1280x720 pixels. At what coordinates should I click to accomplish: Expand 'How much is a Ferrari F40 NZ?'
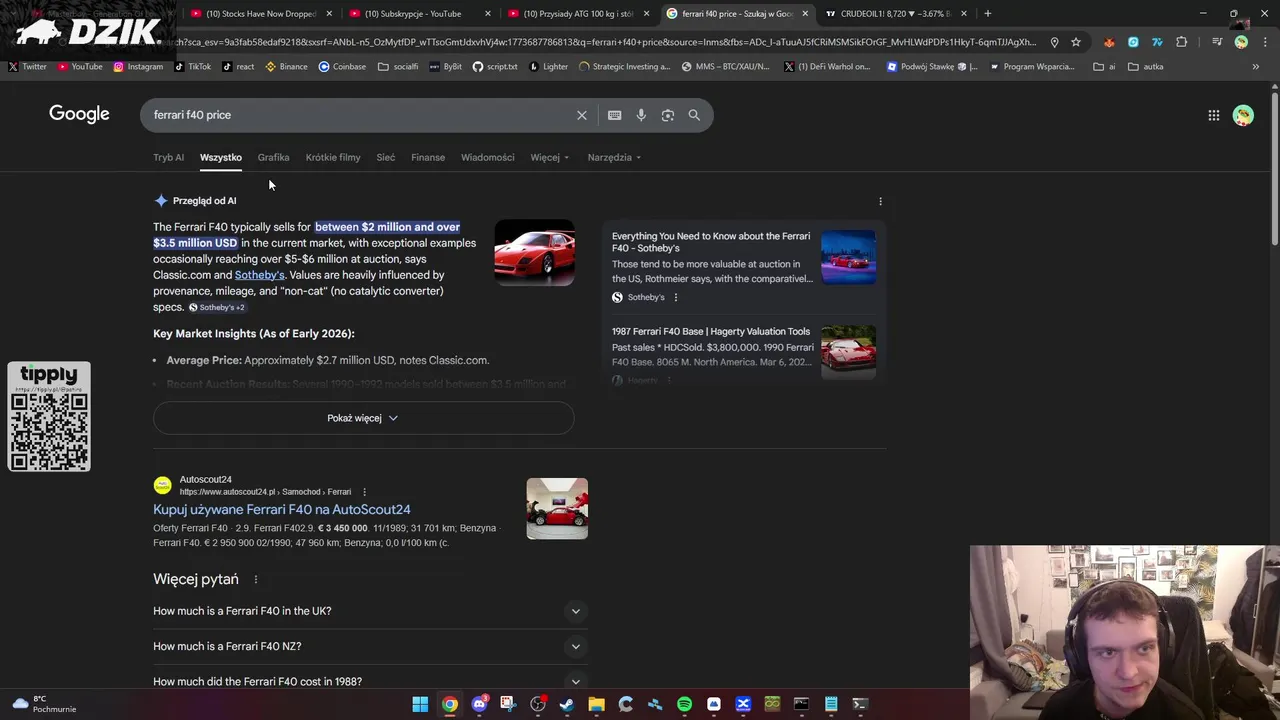[x=370, y=646]
